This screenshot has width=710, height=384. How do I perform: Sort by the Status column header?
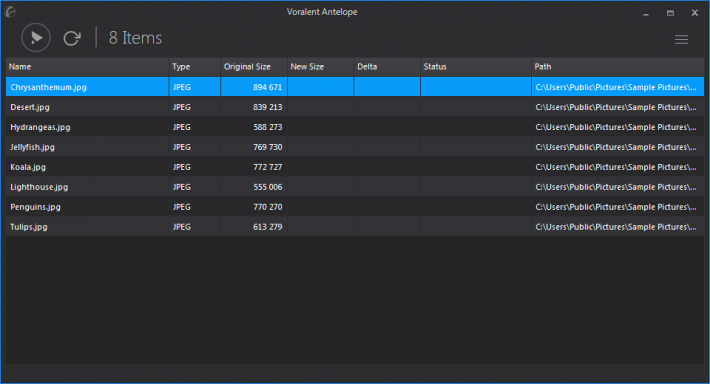pyautogui.click(x=475, y=67)
